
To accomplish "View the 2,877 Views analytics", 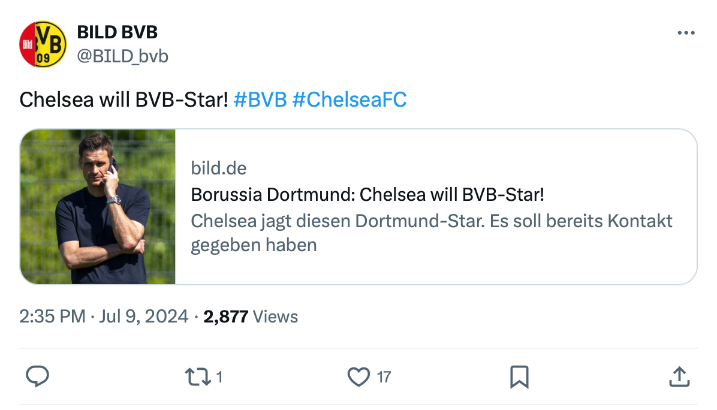I will [x=251, y=316].
